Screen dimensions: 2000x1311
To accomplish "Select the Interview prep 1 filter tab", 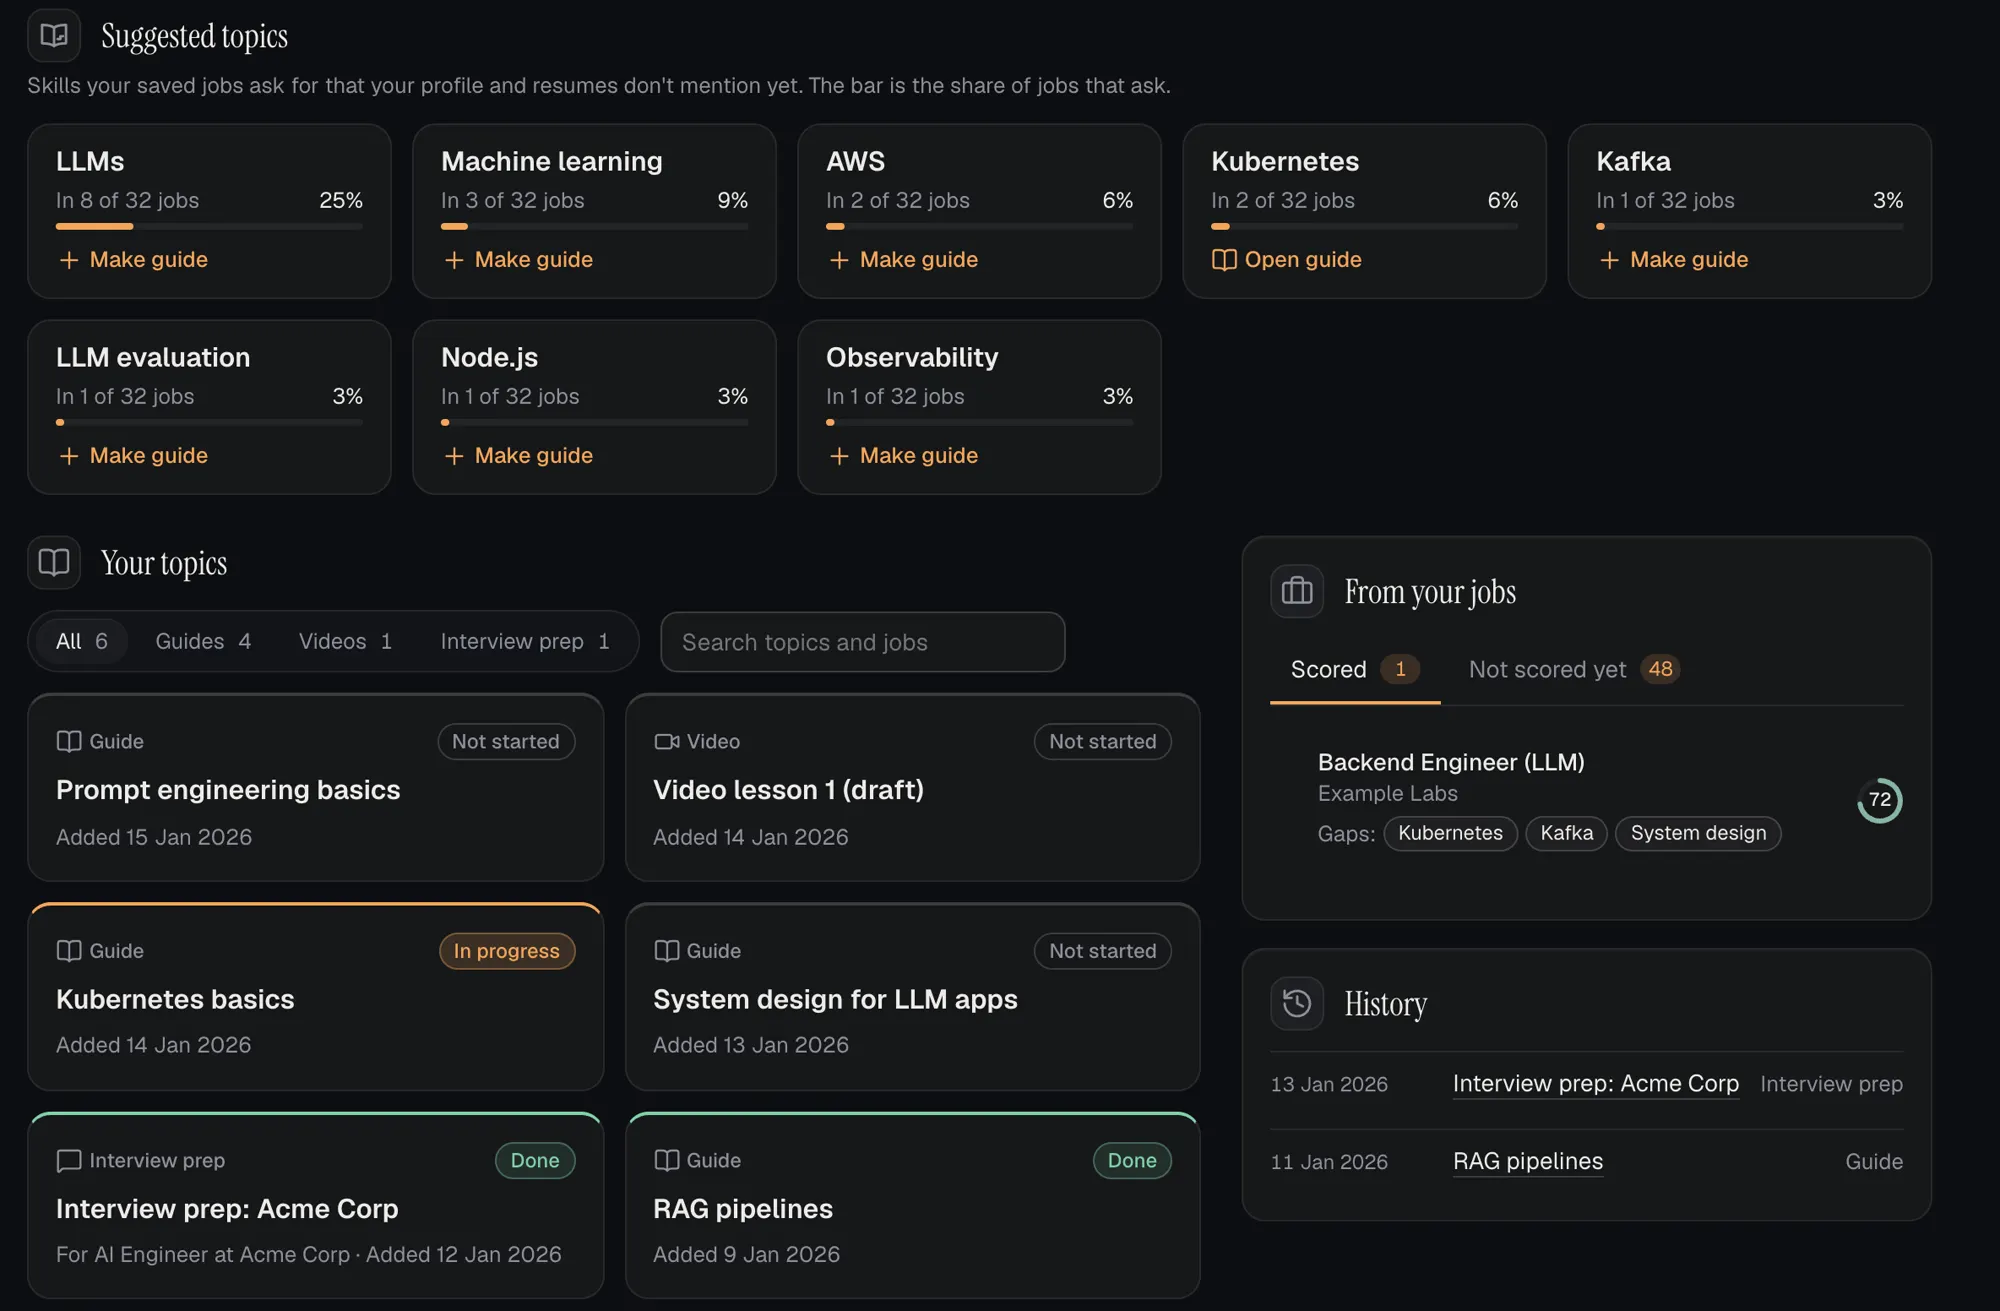I will (525, 641).
